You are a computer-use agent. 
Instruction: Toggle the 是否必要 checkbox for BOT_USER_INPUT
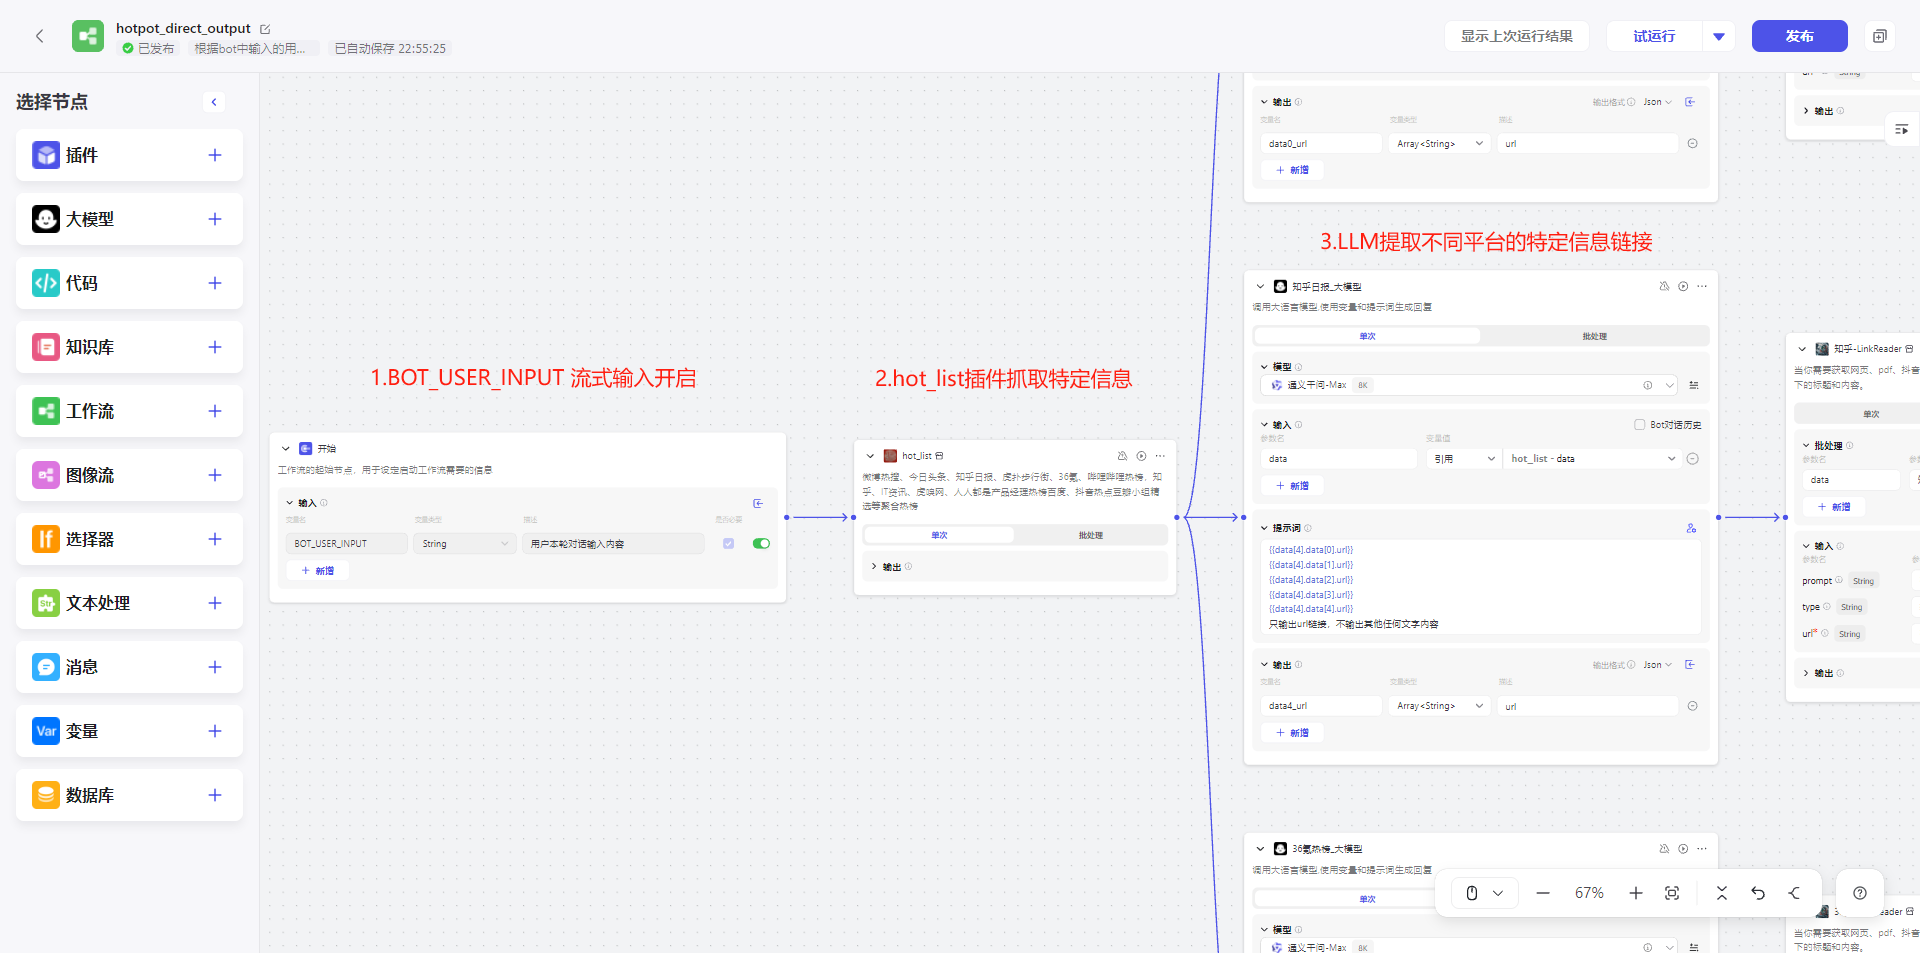728,544
